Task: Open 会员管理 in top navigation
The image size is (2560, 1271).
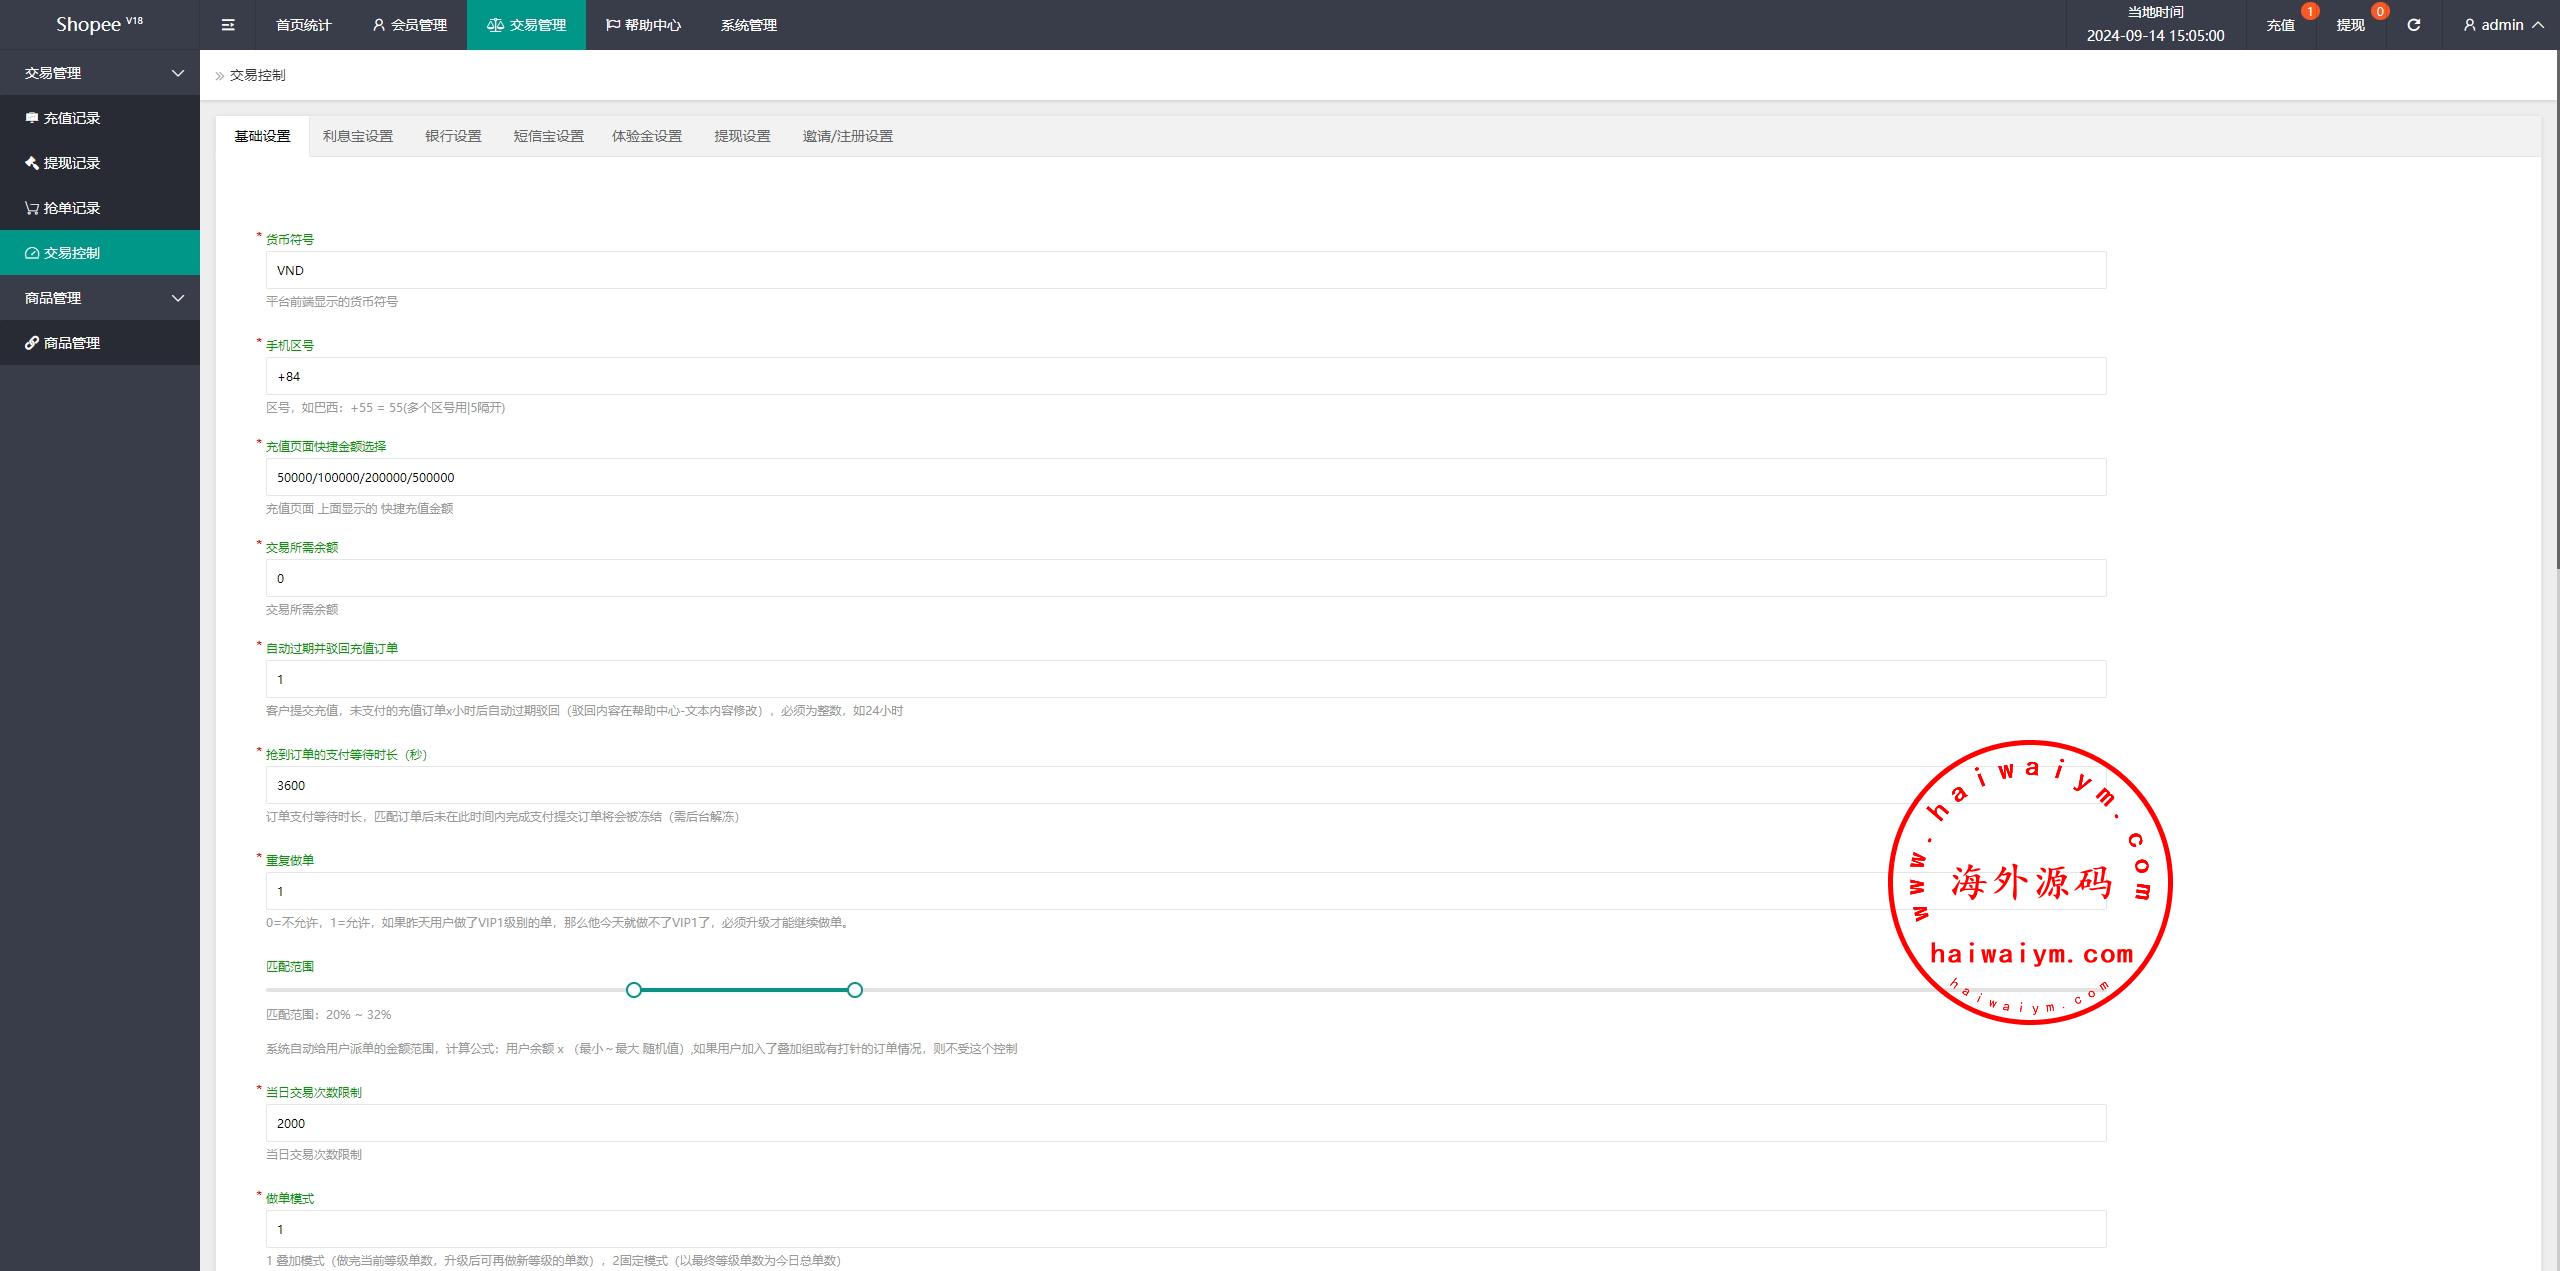Action: [x=409, y=25]
